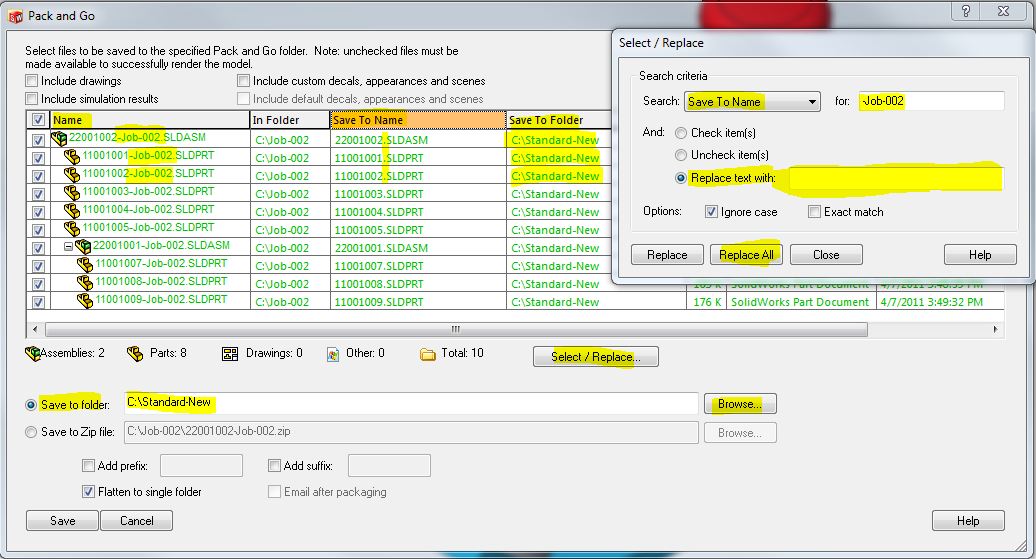Click the Add prefix text field

[201, 465]
